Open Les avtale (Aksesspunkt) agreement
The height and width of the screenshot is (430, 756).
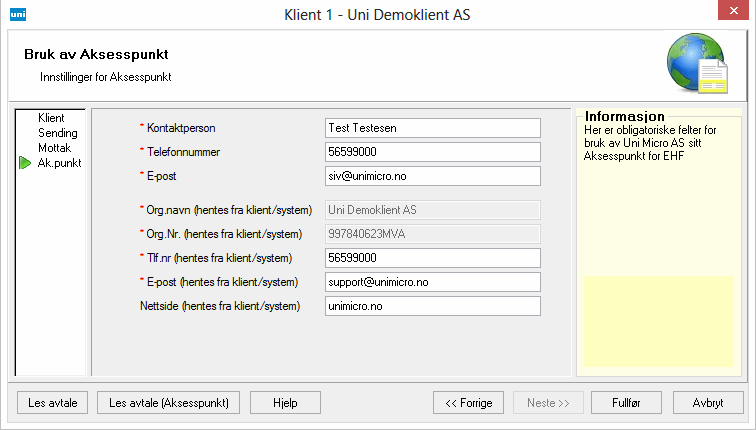[174, 402]
